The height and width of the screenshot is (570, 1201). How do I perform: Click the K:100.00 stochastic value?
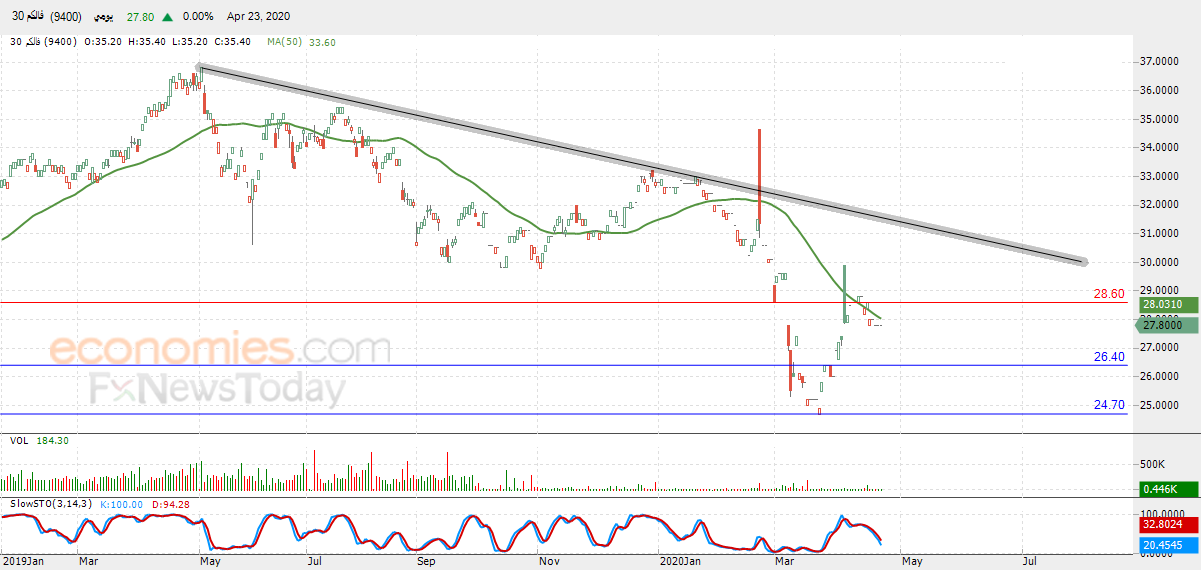[122, 504]
